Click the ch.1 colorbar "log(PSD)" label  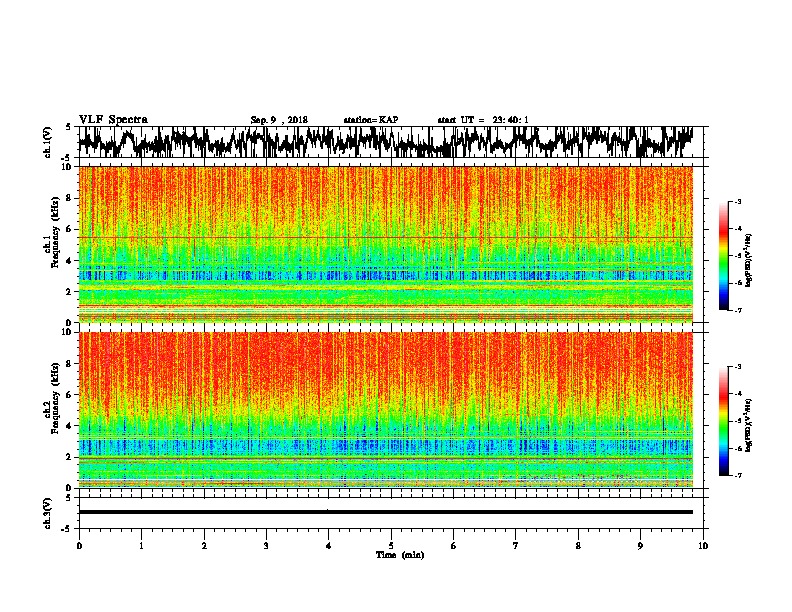(749, 261)
